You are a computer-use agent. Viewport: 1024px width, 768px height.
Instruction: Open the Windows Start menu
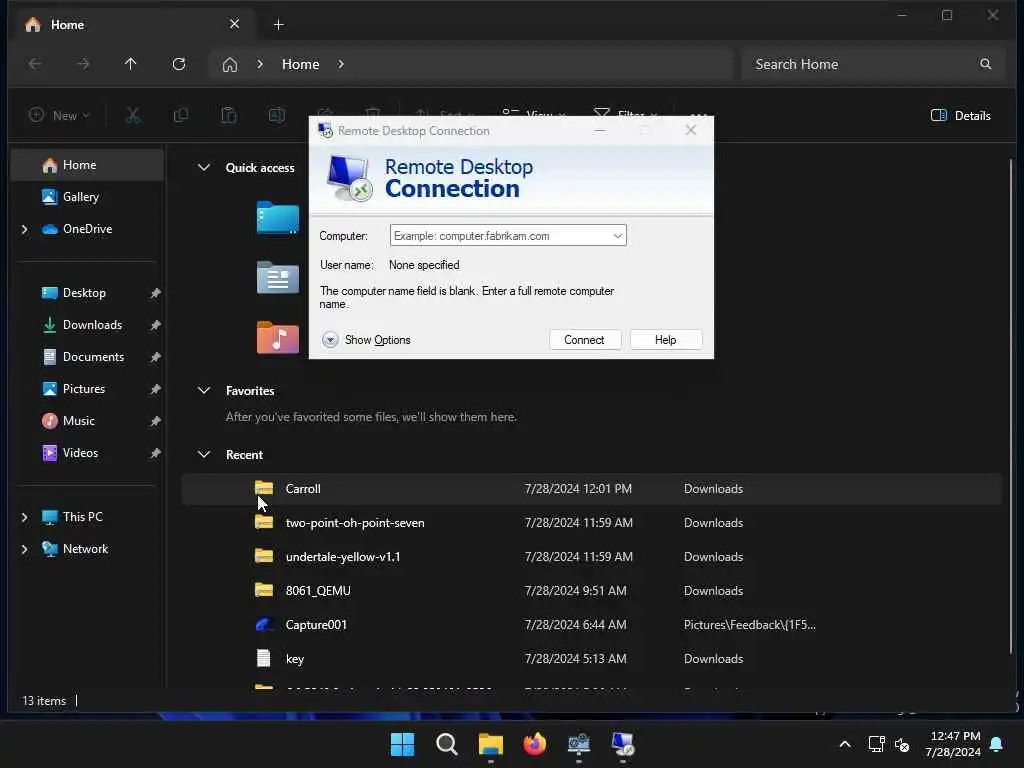tap(402, 744)
